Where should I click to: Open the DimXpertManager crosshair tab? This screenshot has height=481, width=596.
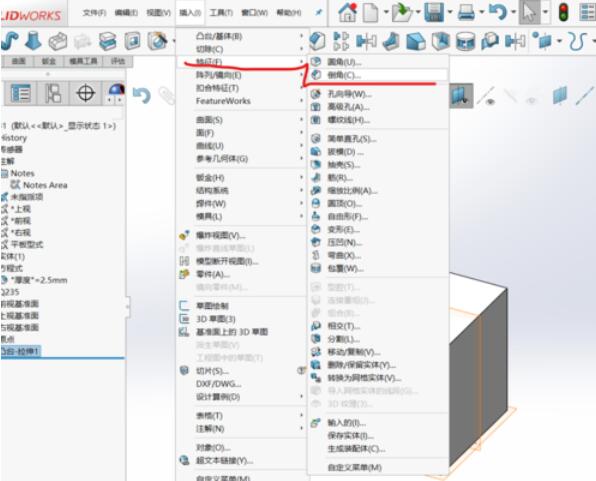click(86, 93)
